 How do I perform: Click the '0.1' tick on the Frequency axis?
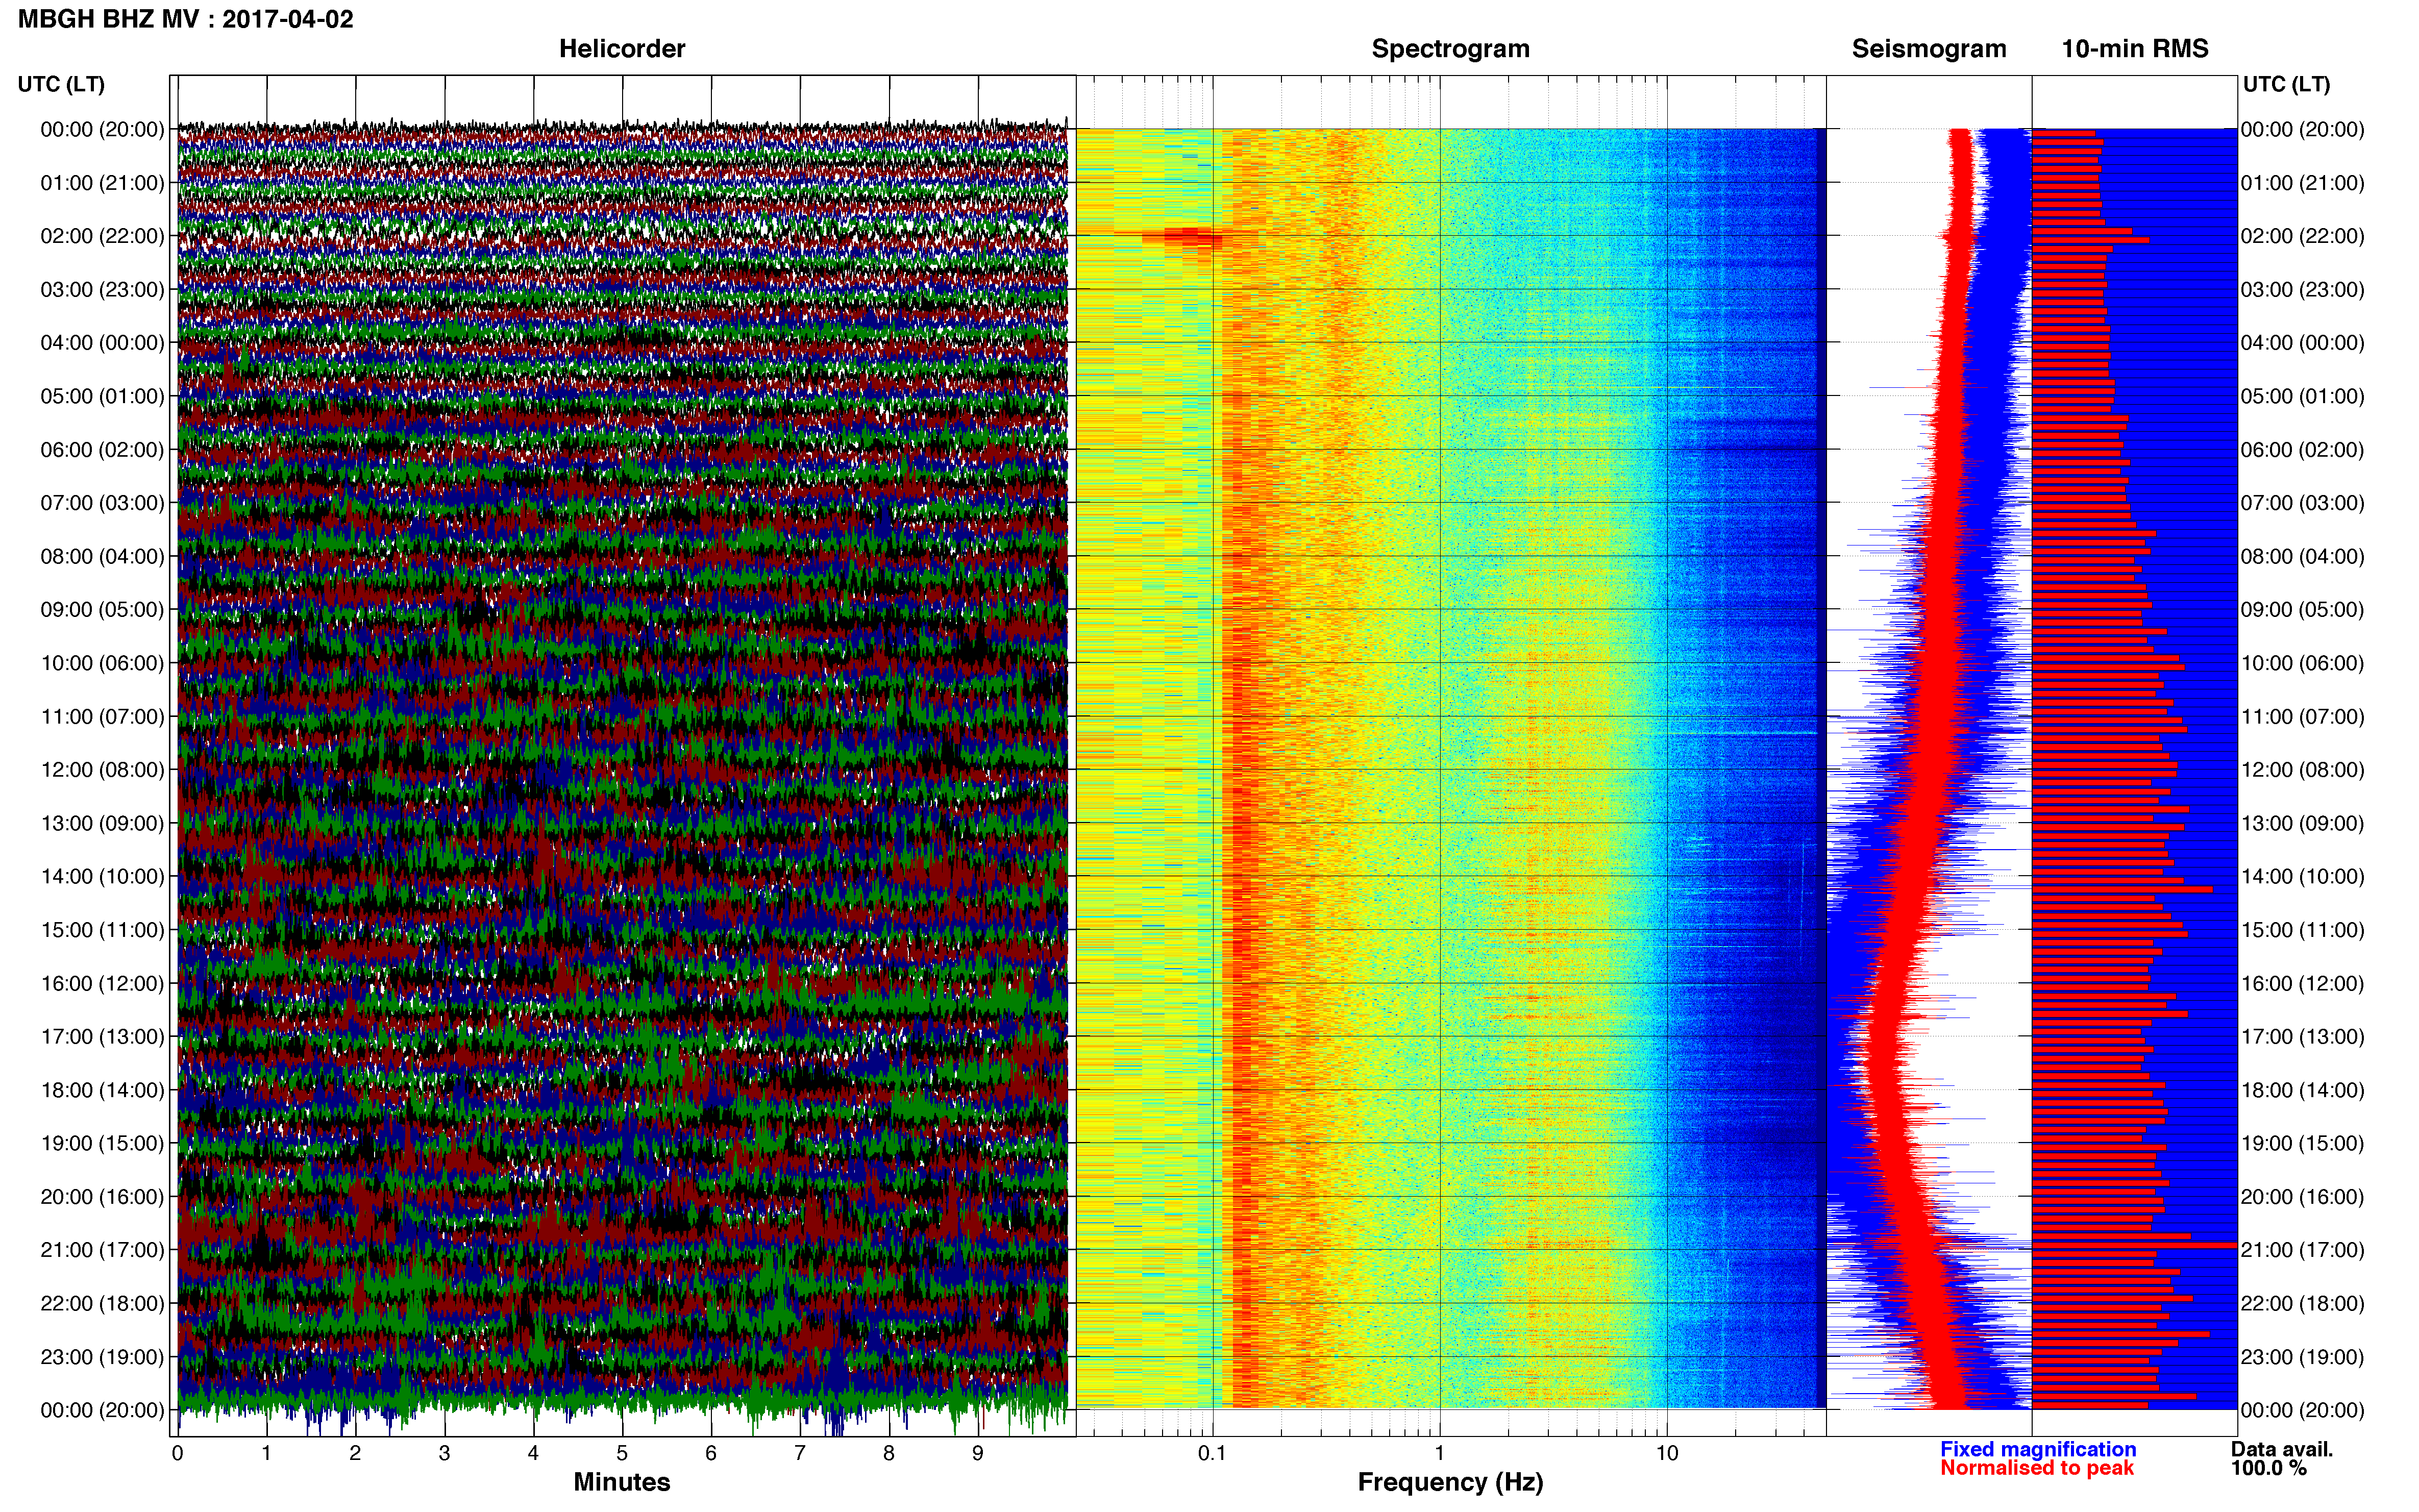pyautogui.click(x=1212, y=1453)
